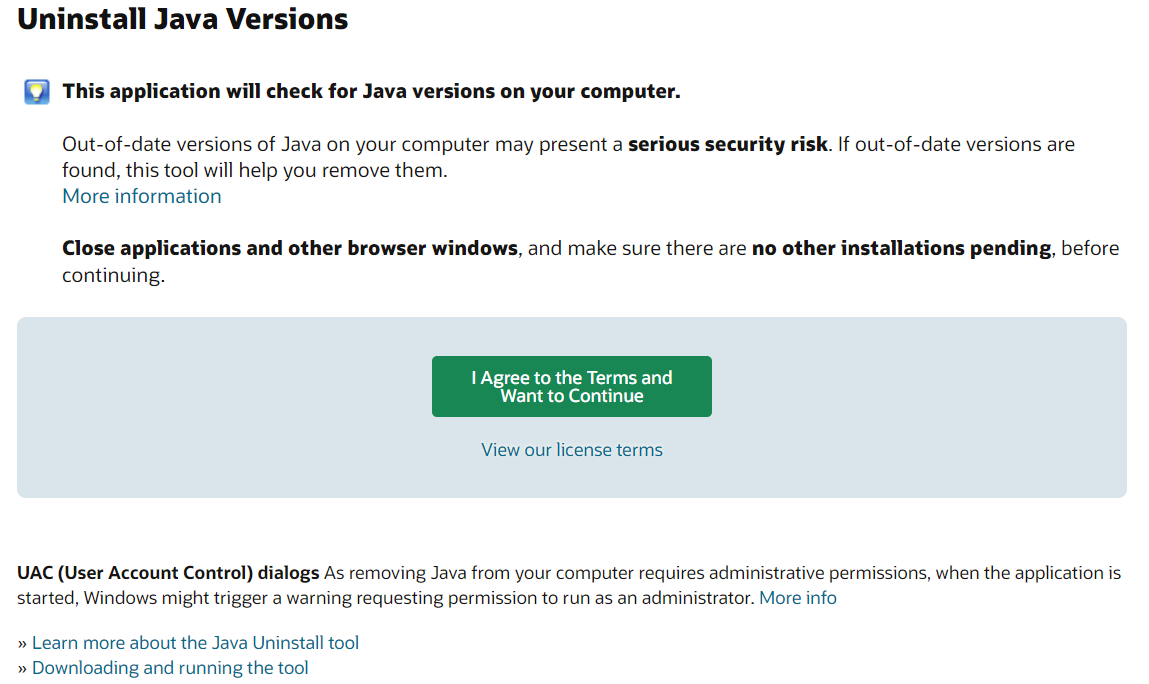Open the More information link

(141, 196)
